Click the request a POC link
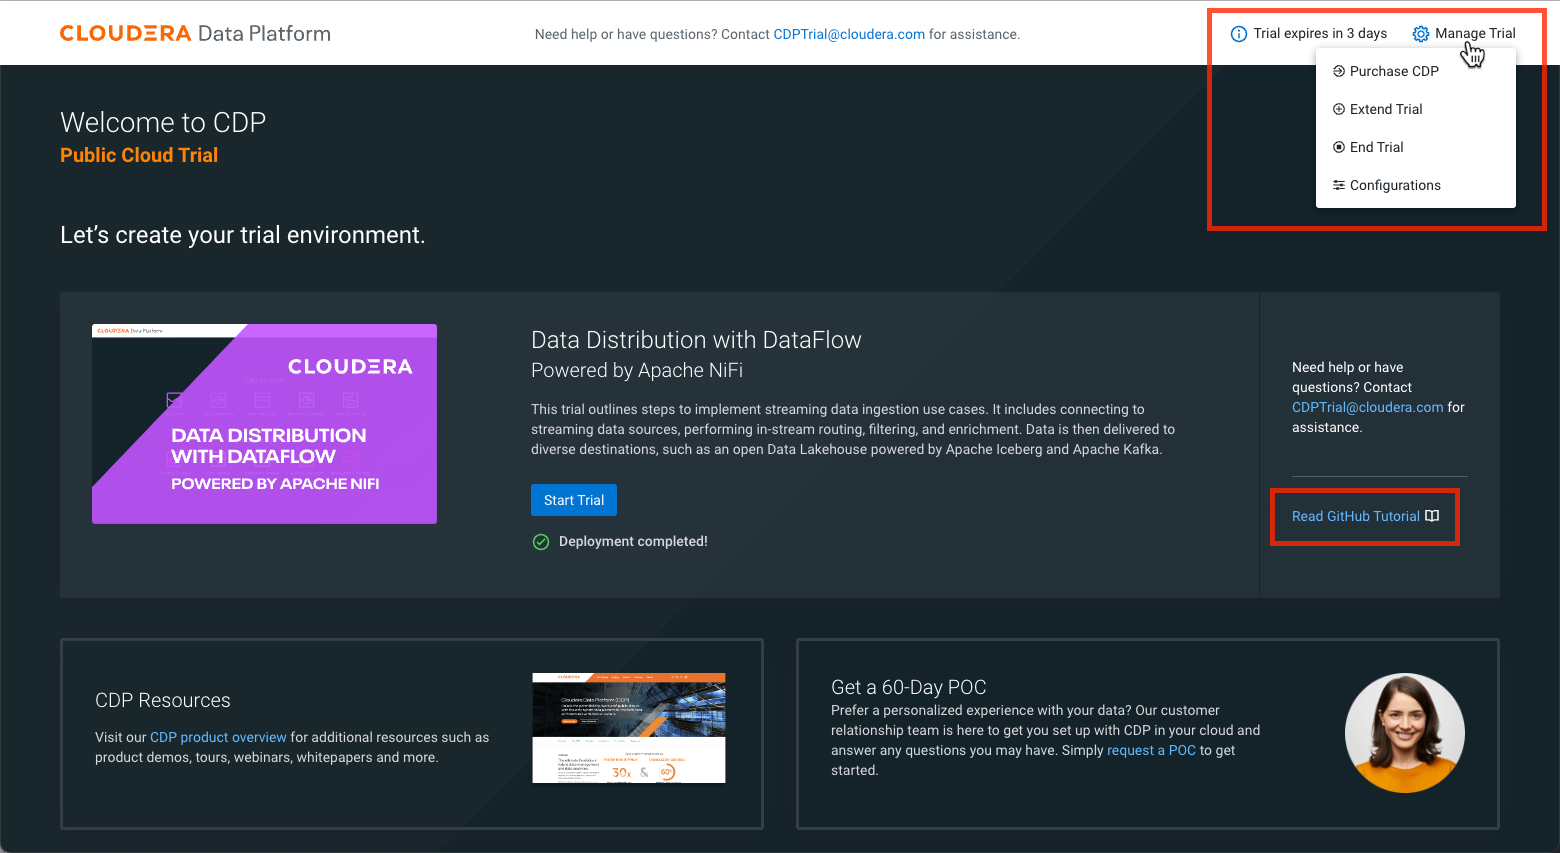The image size is (1560, 853). 1151,750
